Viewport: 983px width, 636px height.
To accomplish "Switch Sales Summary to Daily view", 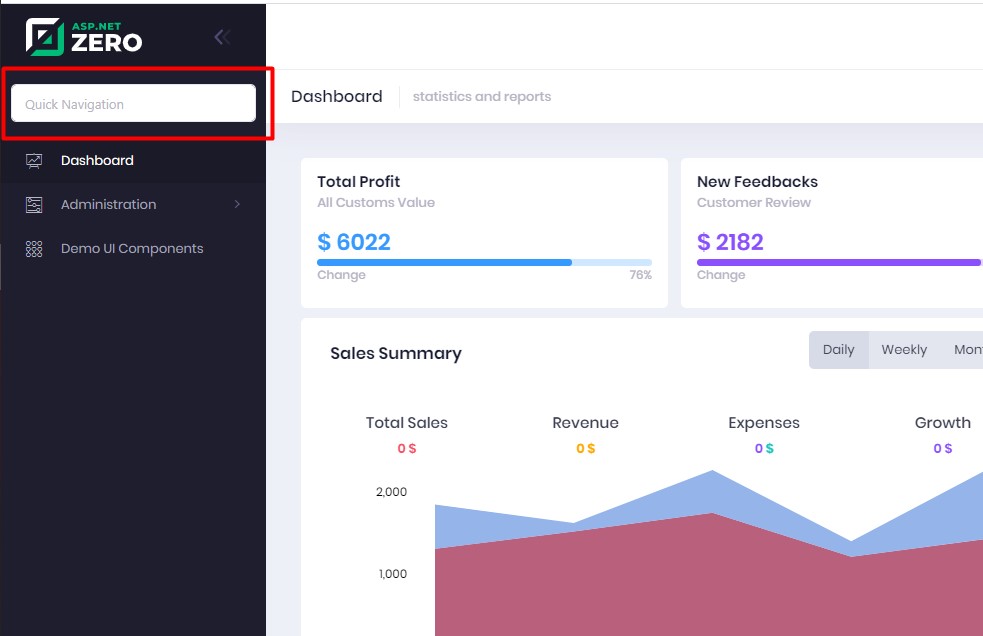I will point(838,350).
